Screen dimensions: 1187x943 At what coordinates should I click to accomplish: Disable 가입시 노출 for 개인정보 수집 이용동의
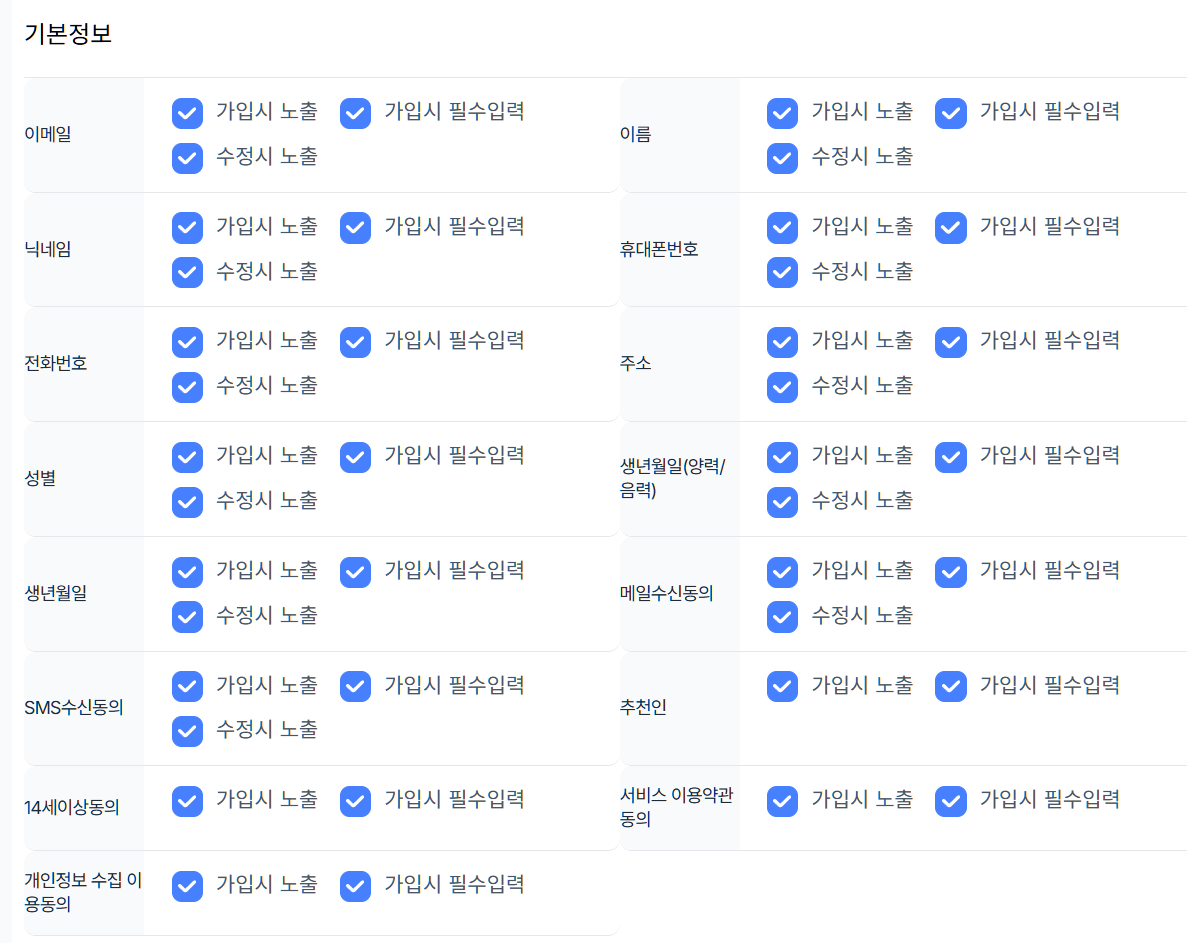tap(187, 886)
